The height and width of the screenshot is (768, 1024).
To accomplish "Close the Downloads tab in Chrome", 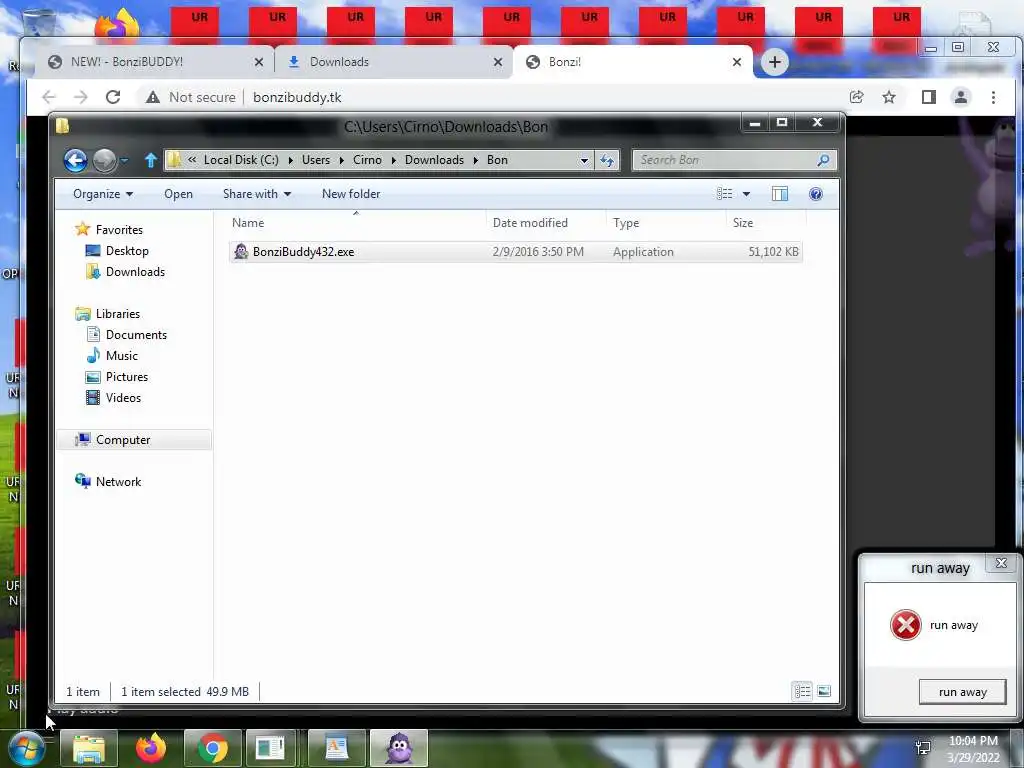I will click(x=498, y=62).
